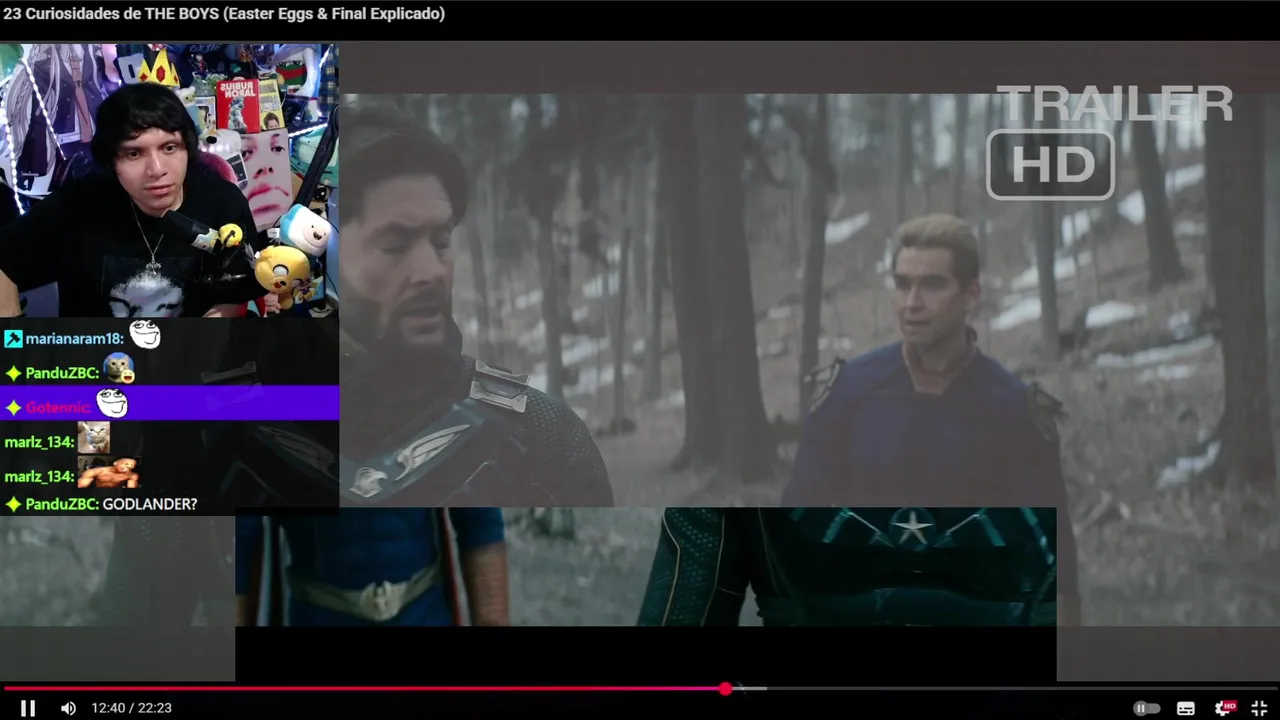The image size is (1280, 720).
Task: Mute the video volume
Action: click(68, 708)
